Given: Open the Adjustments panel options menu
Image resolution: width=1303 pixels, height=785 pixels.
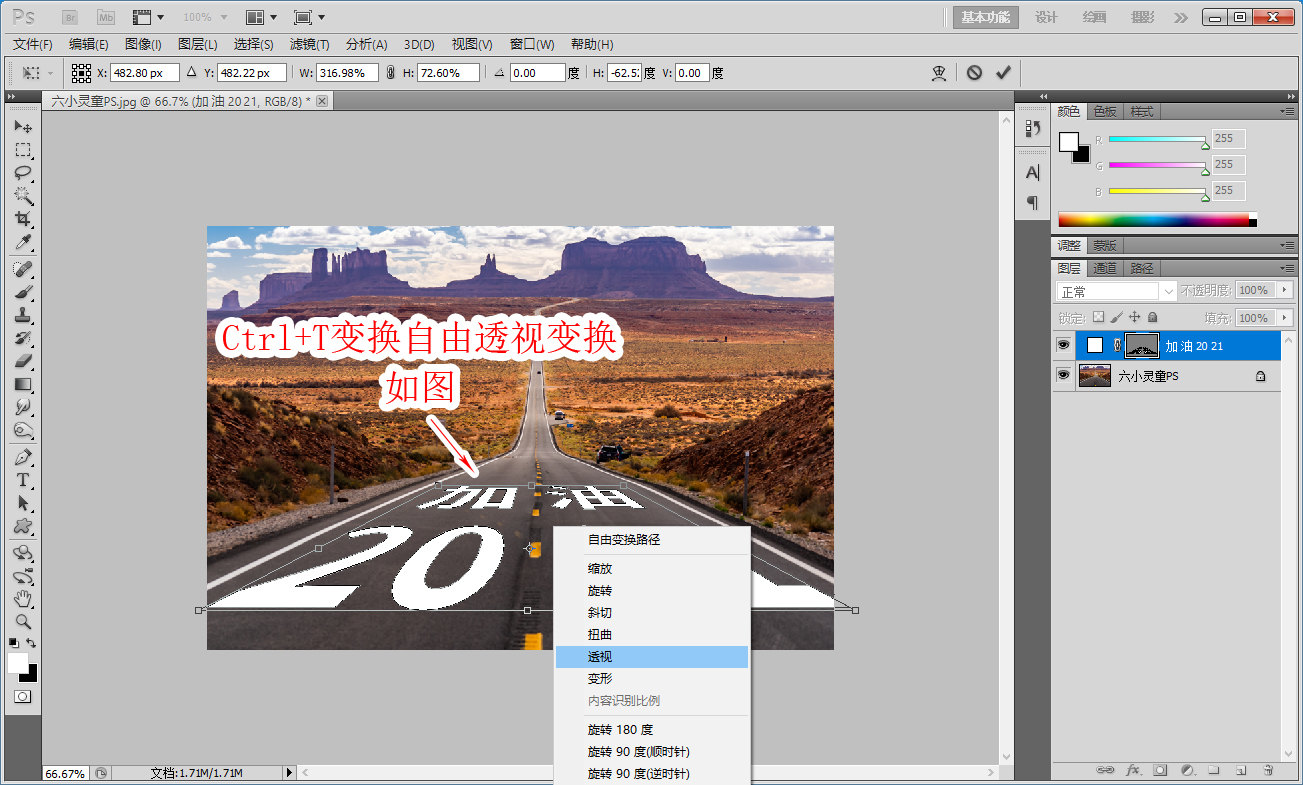Looking at the screenshot, I should point(1286,245).
